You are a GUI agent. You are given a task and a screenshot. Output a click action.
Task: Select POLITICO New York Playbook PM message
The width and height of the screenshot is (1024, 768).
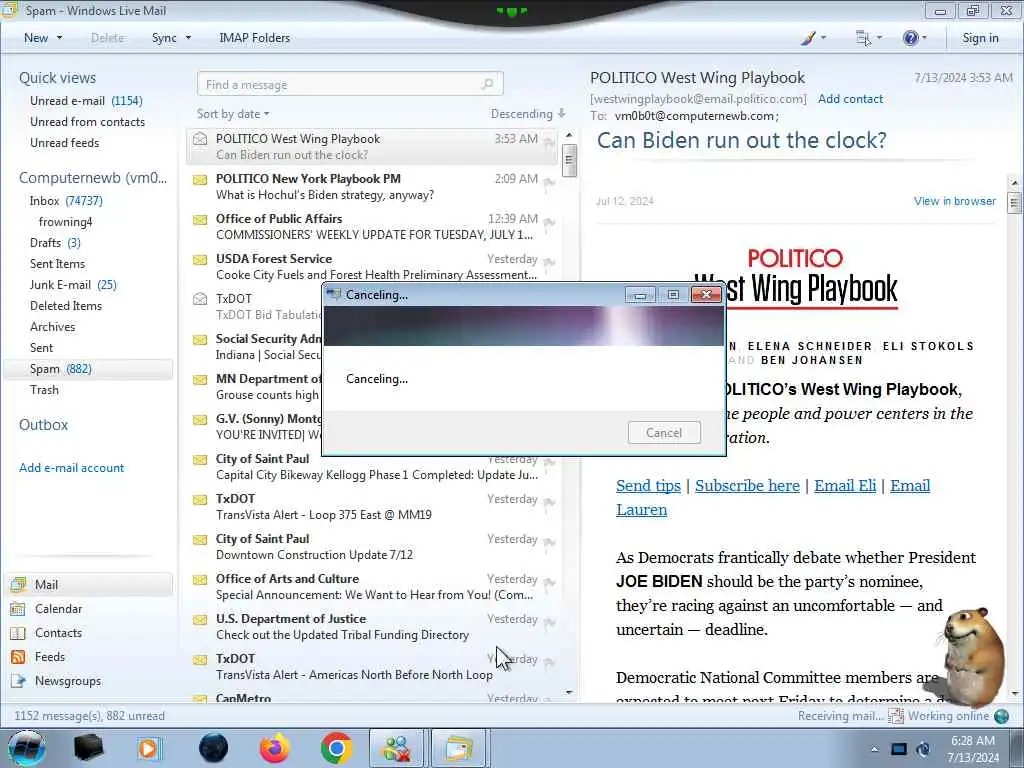click(x=372, y=187)
